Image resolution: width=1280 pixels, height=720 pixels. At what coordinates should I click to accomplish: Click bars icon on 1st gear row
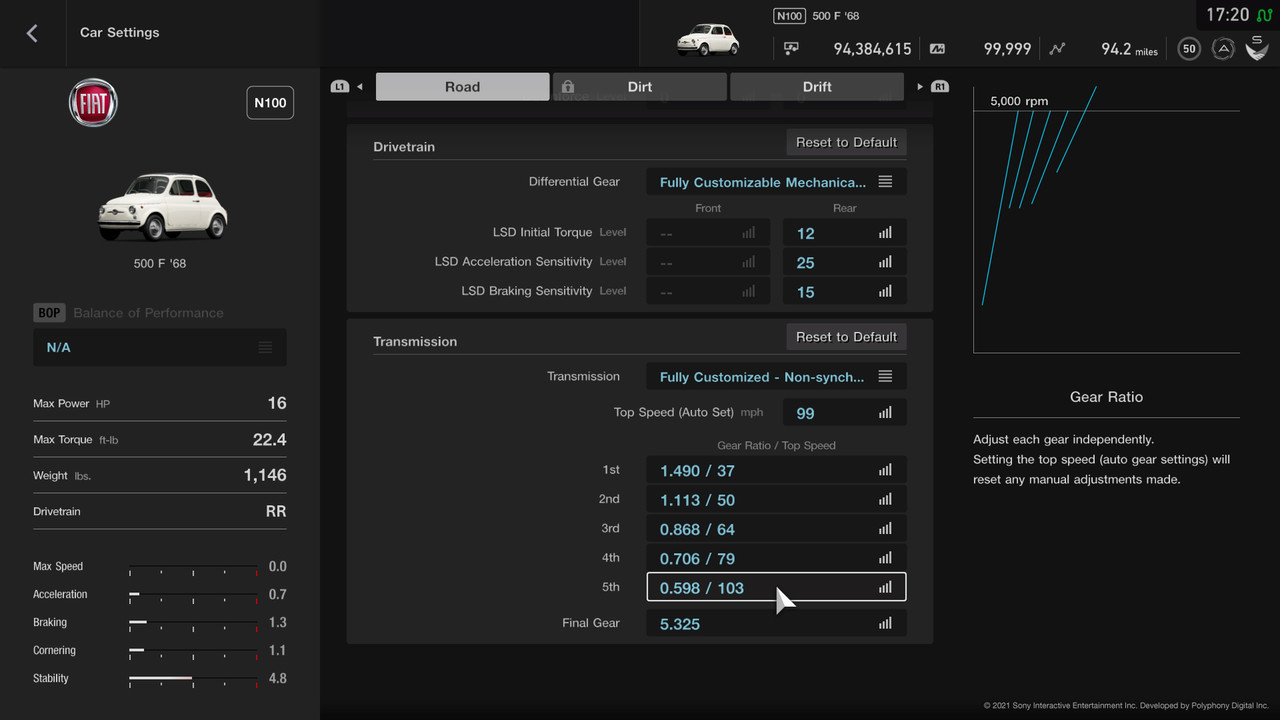(885, 470)
